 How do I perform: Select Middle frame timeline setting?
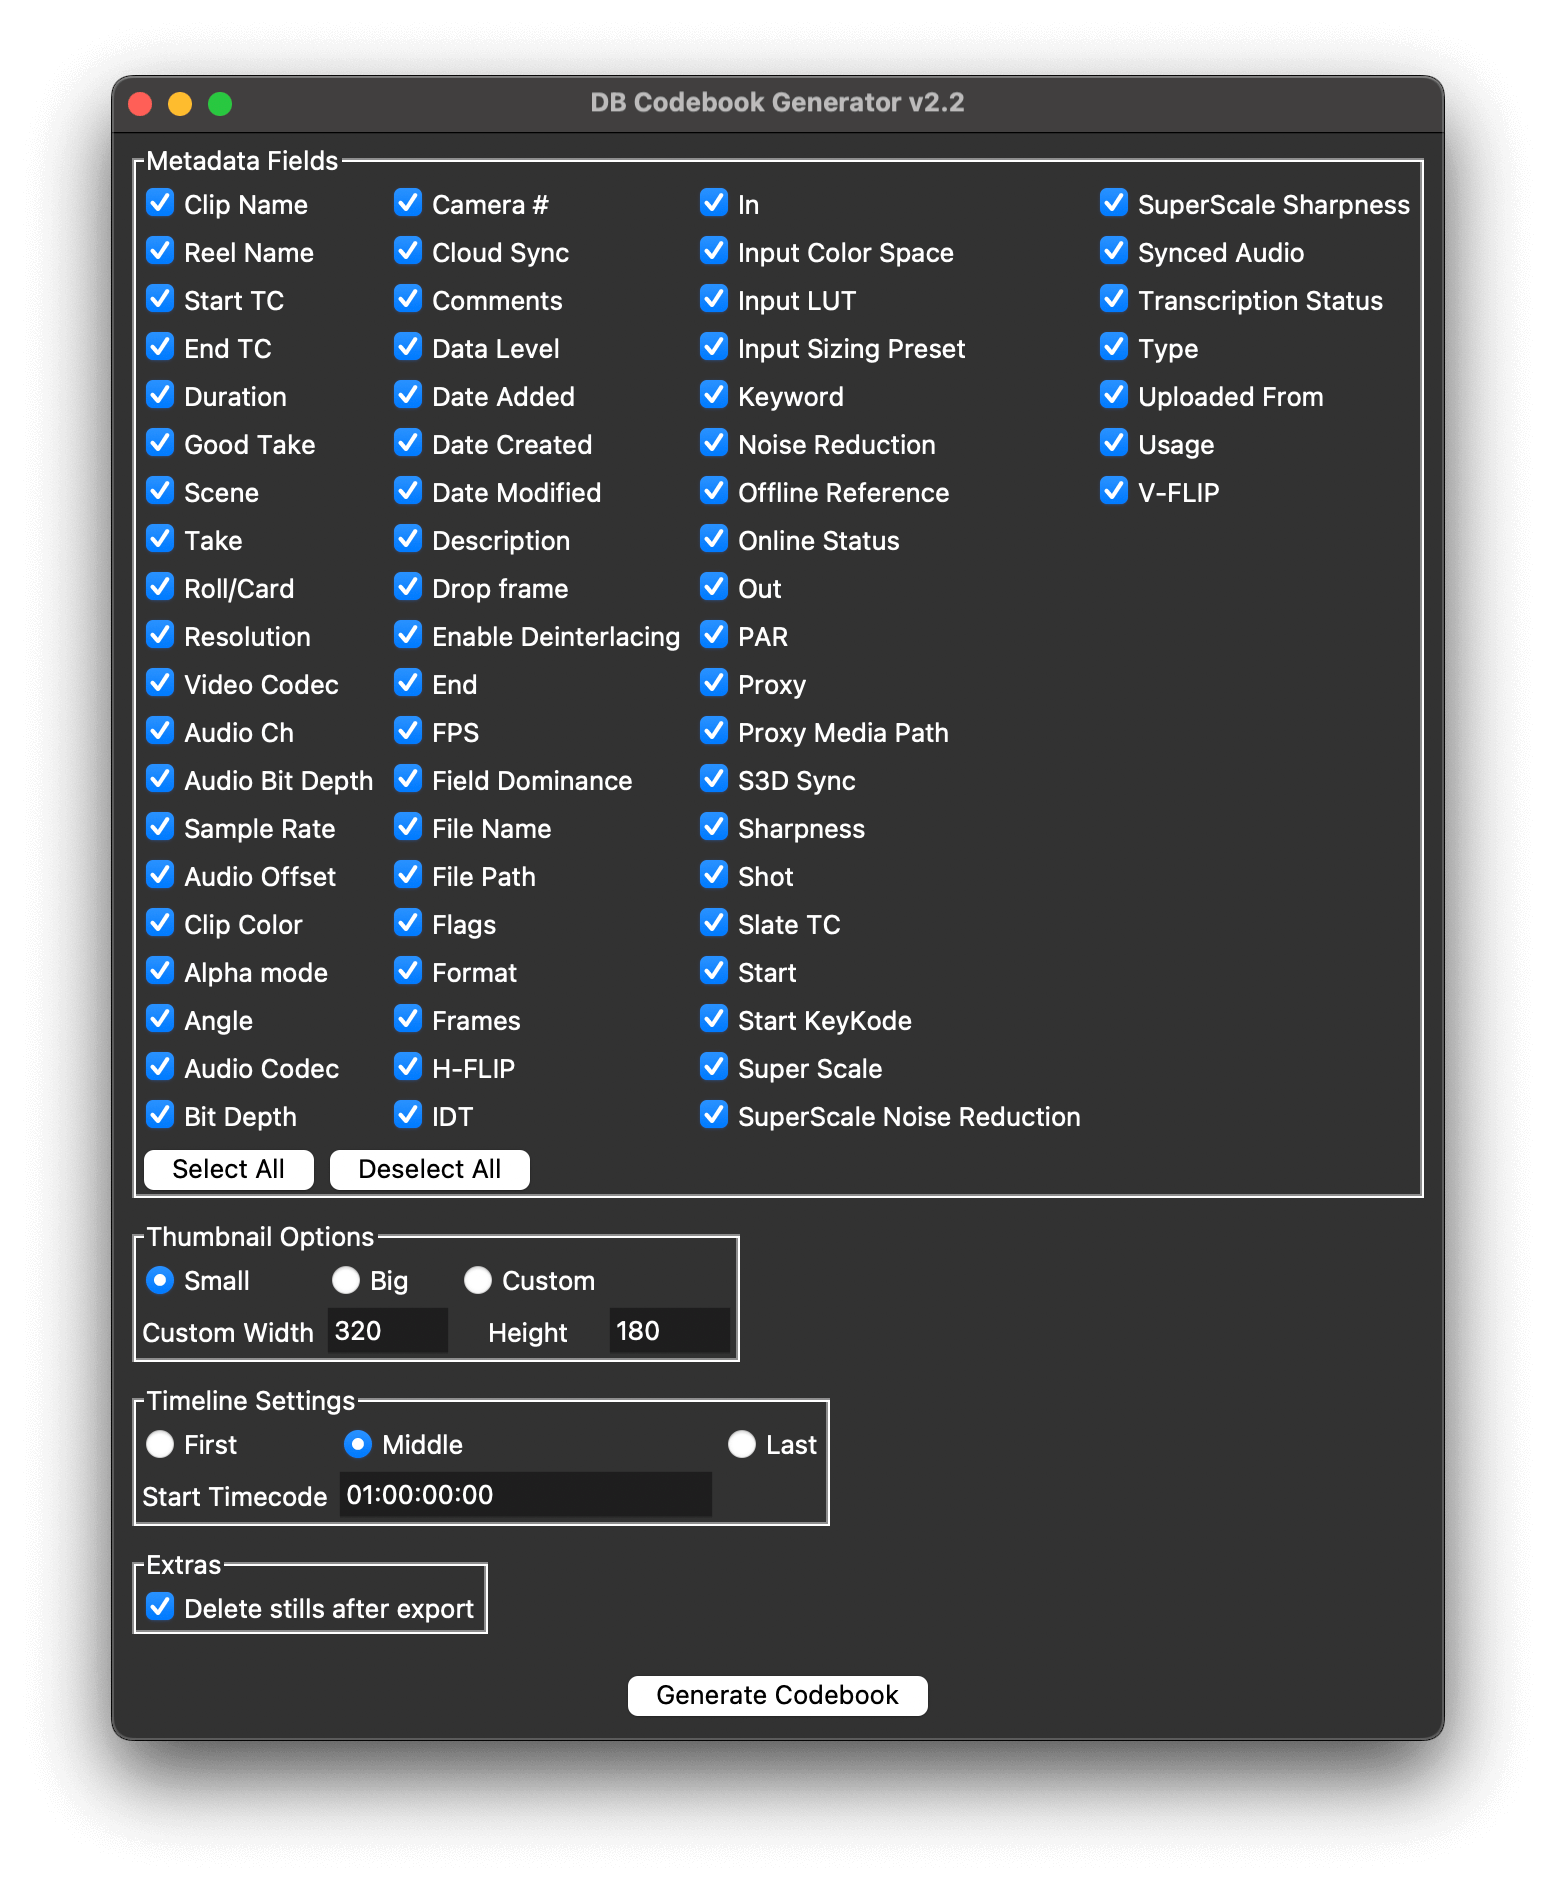point(358,1444)
